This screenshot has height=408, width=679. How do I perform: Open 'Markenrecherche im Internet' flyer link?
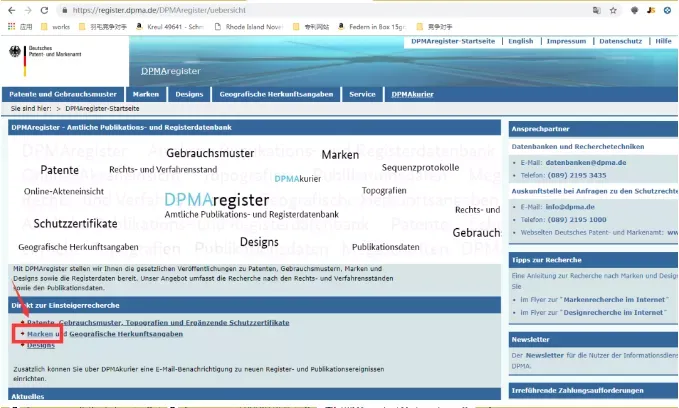pyautogui.click(x=614, y=300)
